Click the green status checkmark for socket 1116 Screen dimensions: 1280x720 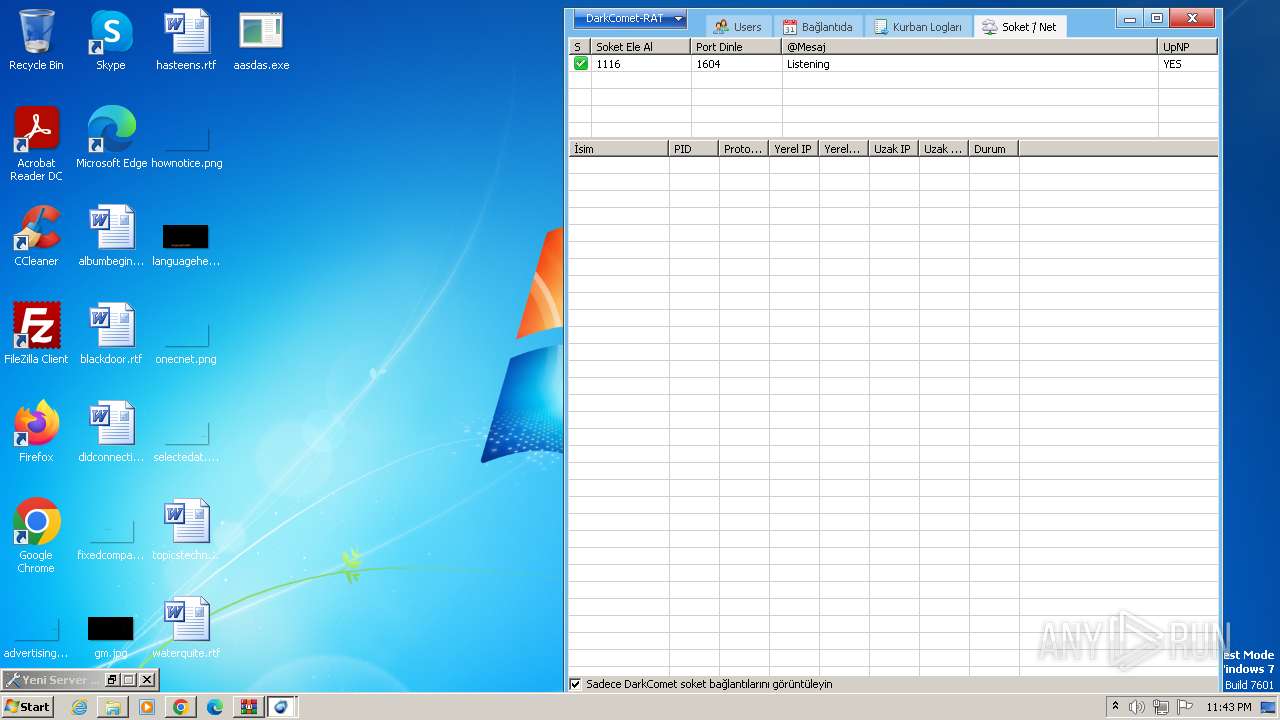coord(580,63)
